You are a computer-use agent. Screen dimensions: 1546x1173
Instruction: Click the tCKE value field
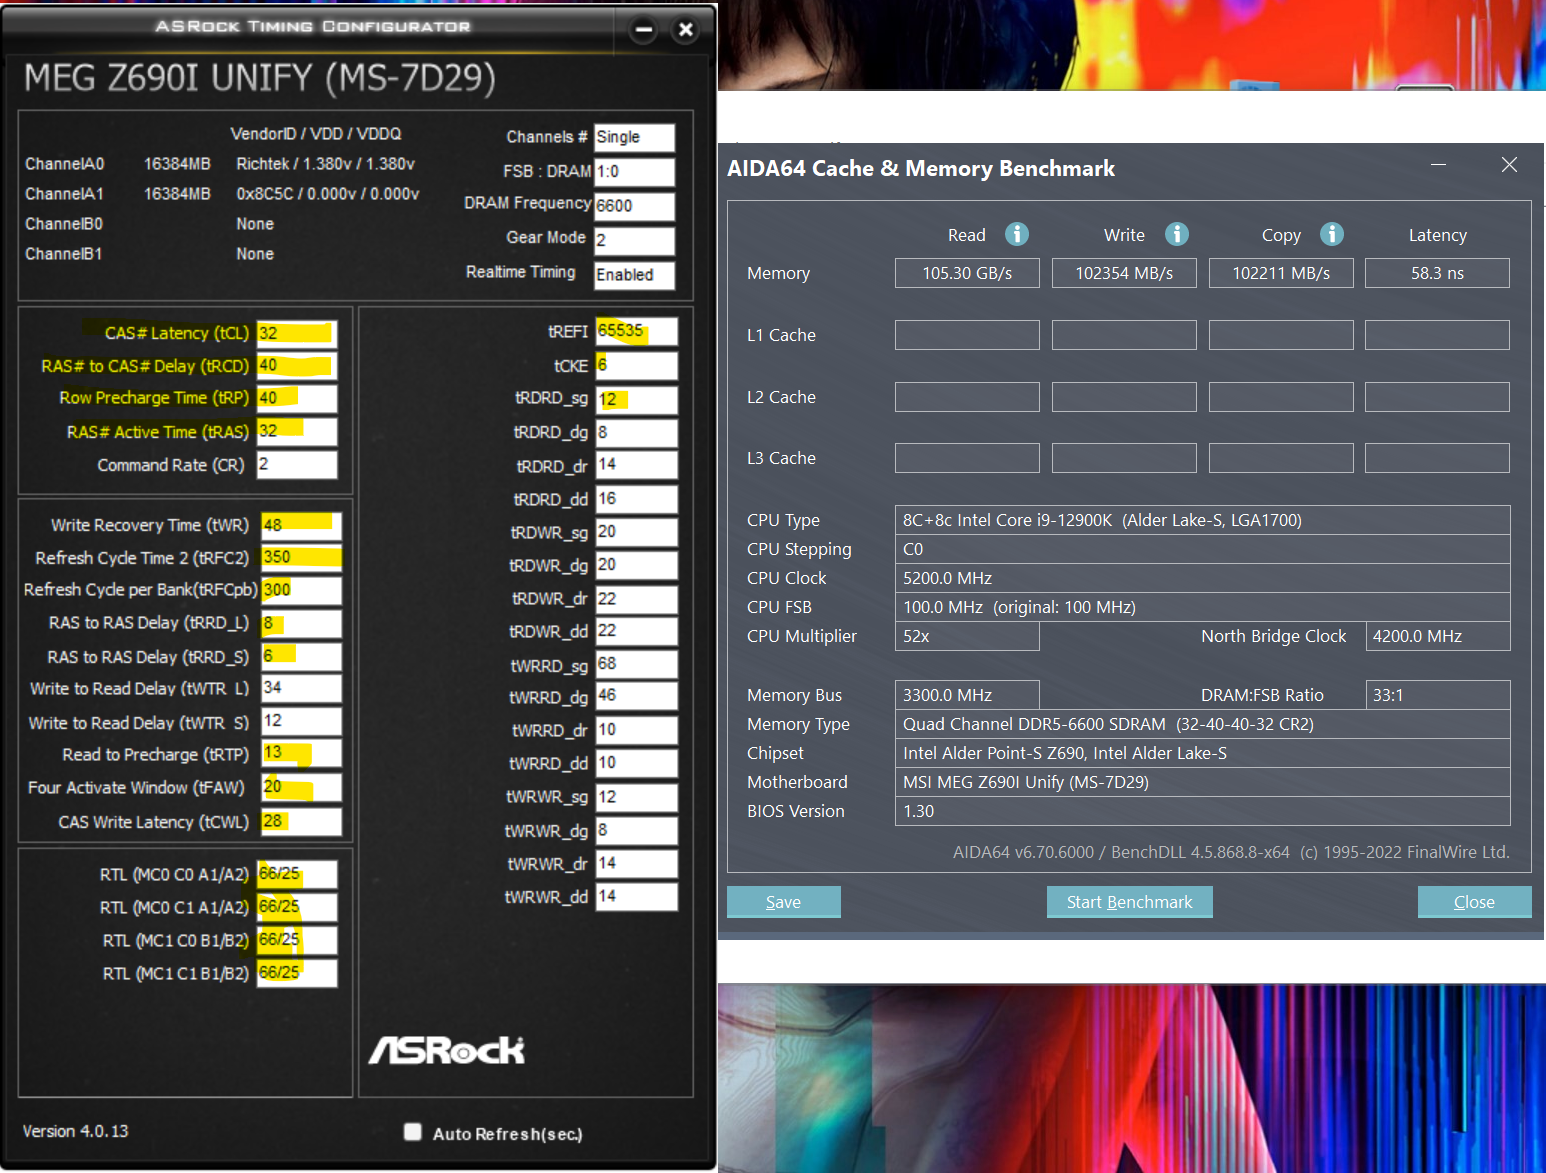coord(636,366)
